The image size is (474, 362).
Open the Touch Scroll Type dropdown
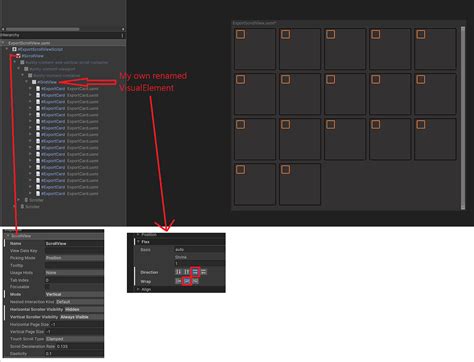pyautogui.click(x=74, y=339)
